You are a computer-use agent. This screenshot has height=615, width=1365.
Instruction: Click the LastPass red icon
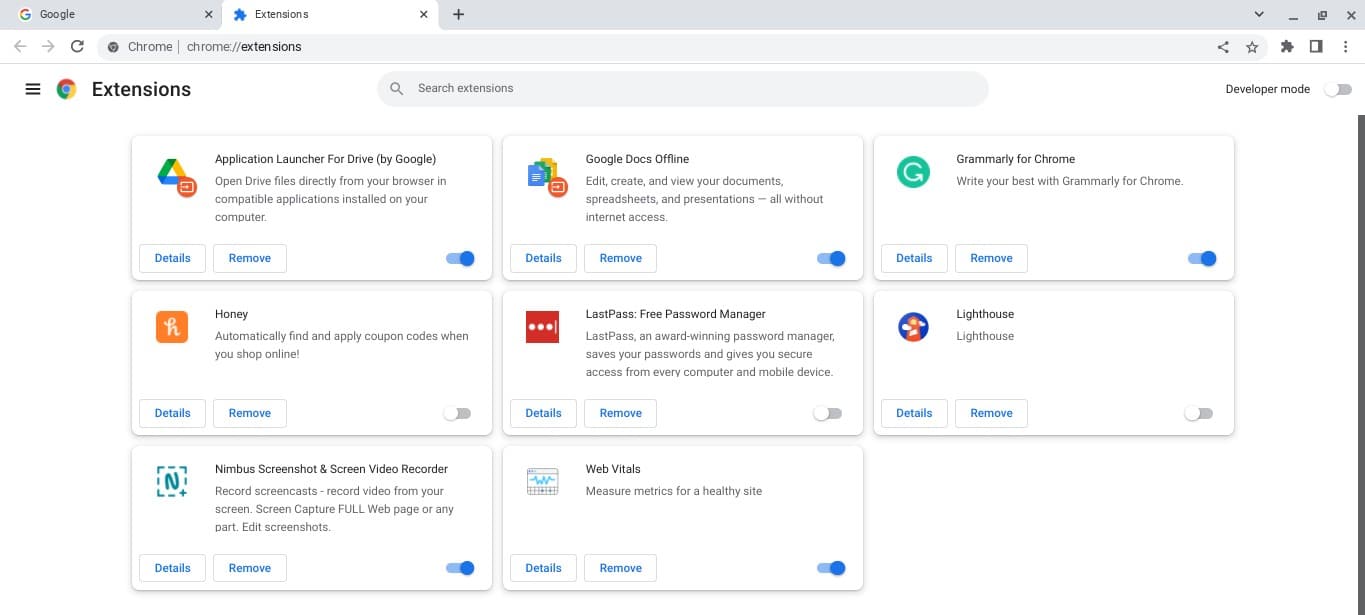[542, 326]
